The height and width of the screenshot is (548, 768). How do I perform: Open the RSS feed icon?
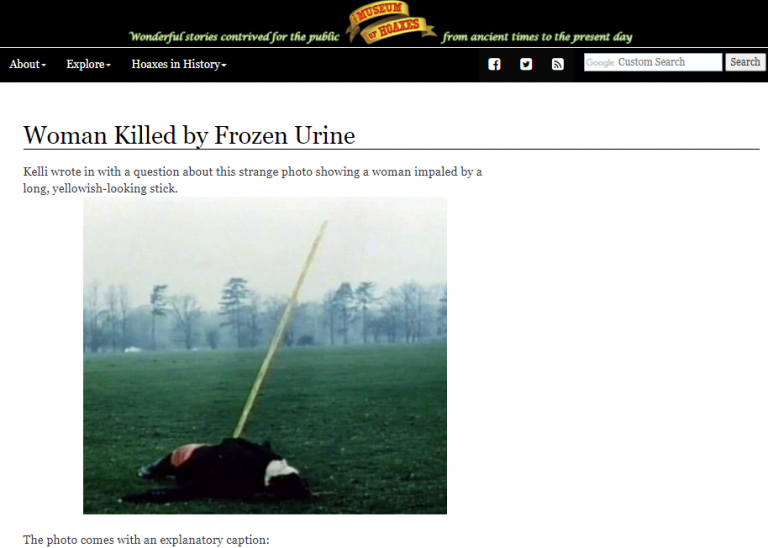557,64
